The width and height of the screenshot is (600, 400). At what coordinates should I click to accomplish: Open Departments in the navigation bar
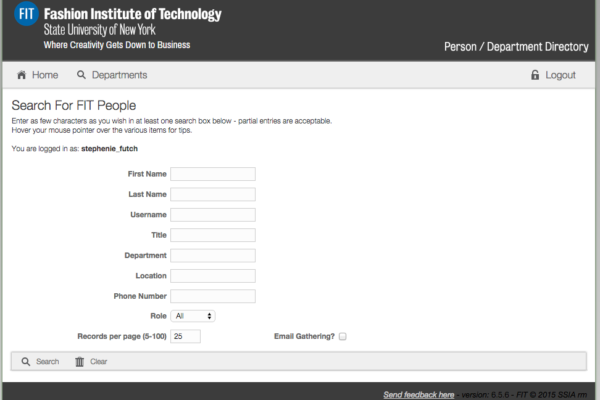click(119, 75)
